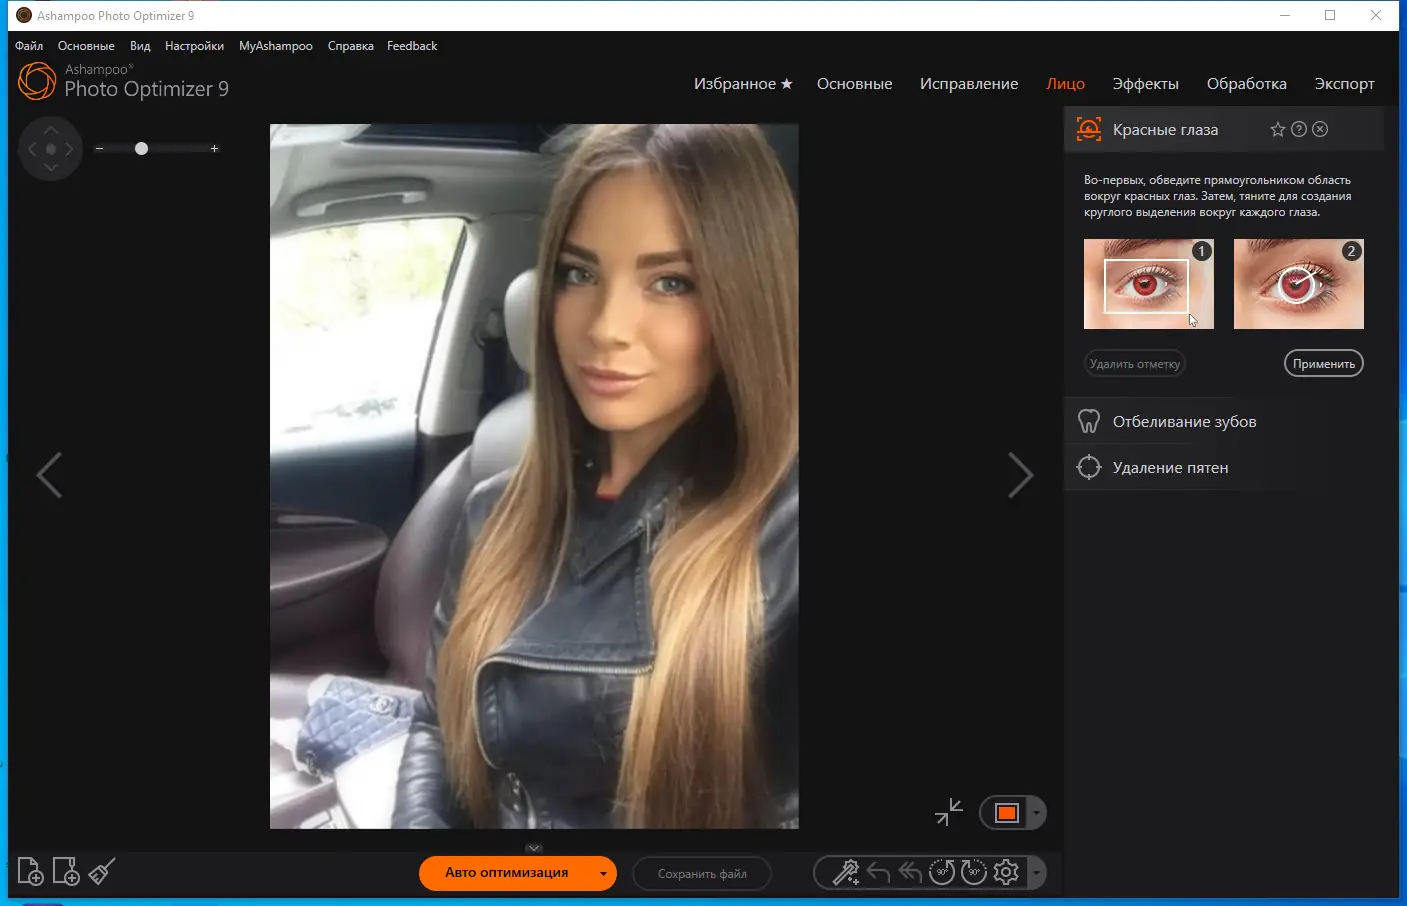Click the crosshair icon for spot removal
Viewport: 1407px width, 906px height.
pyautogui.click(x=1089, y=467)
